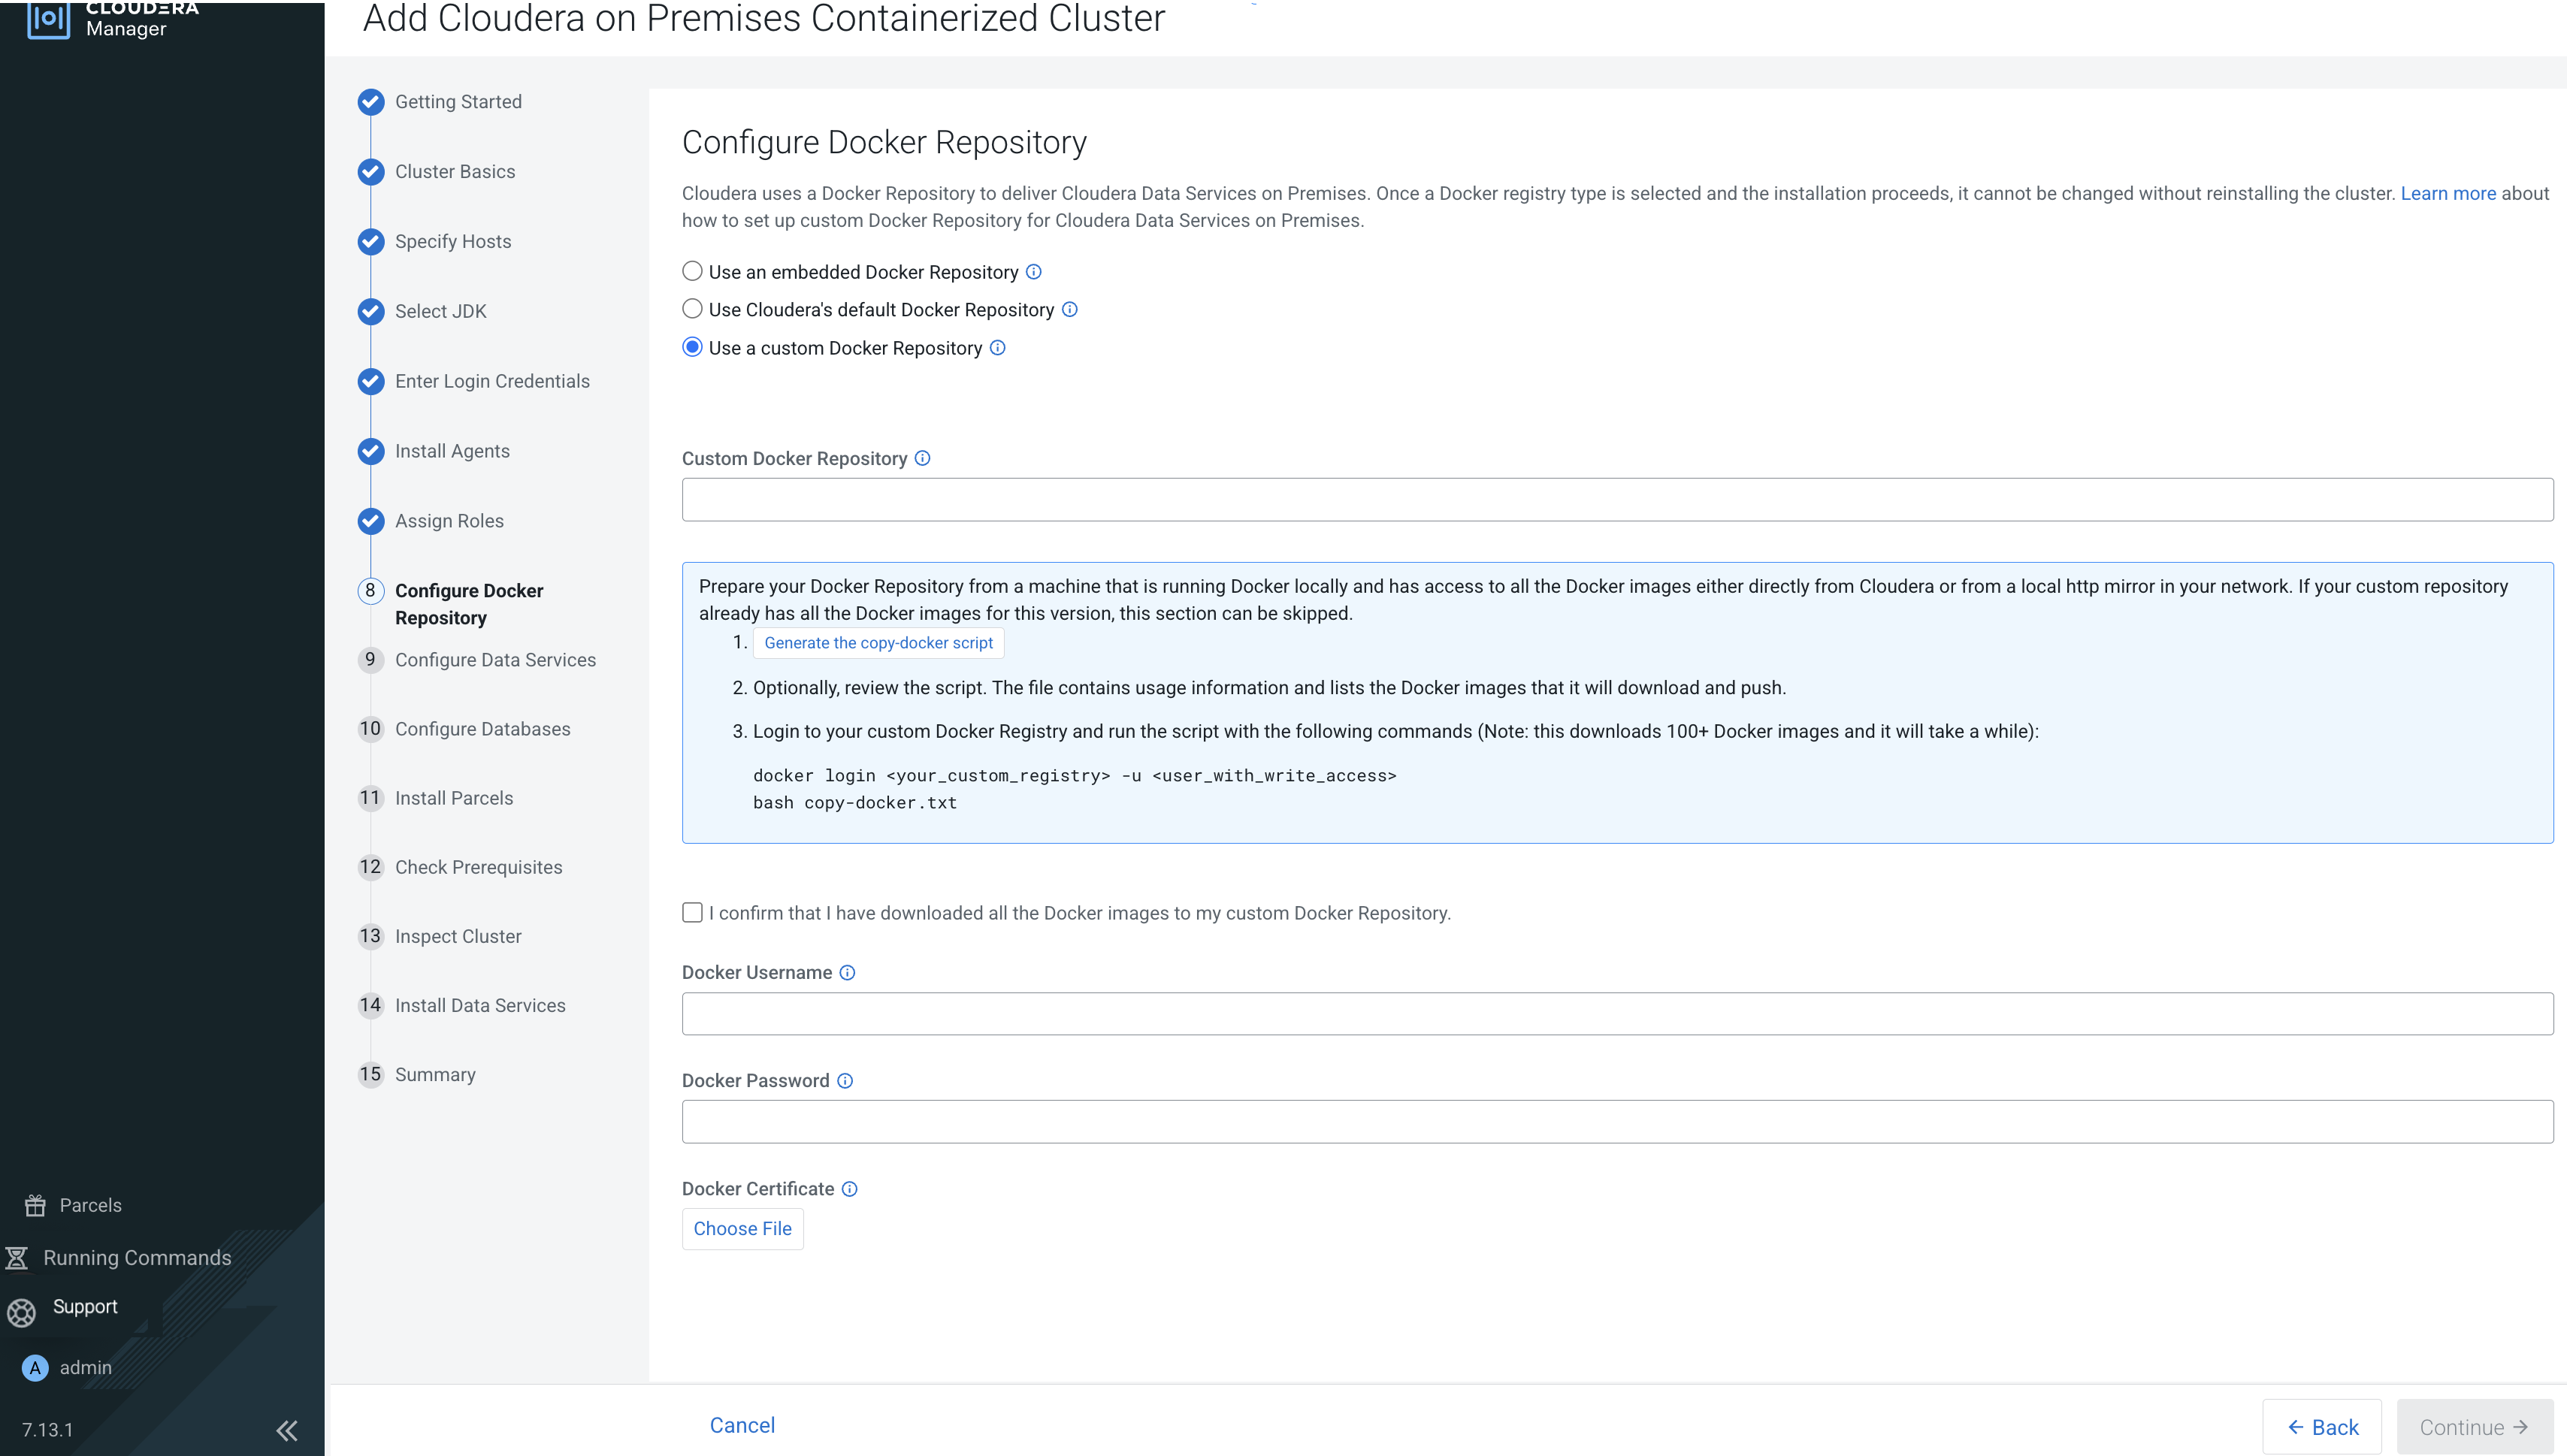Viewport: 2567px width, 1456px height.
Task: Click Generate the copy-docker script button
Action: (878, 643)
